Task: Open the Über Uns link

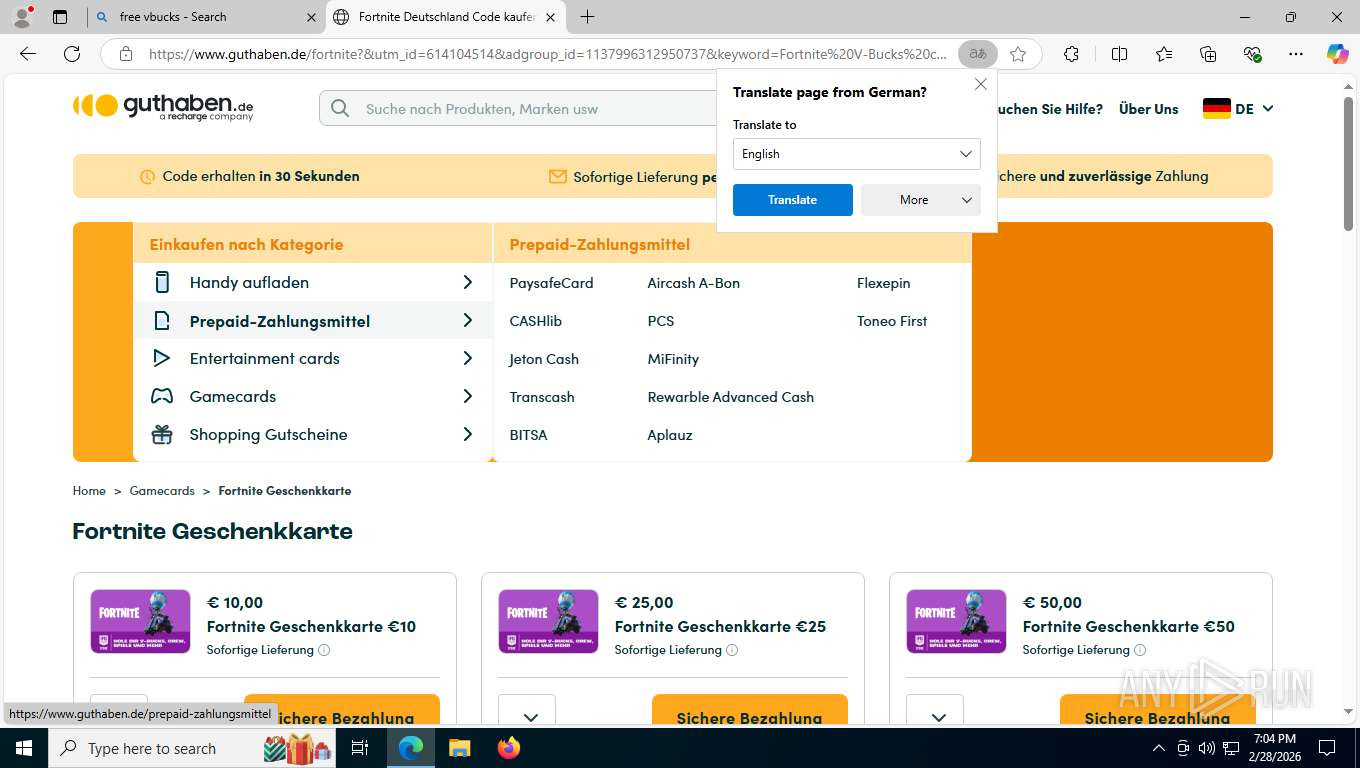Action: coord(1149,109)
